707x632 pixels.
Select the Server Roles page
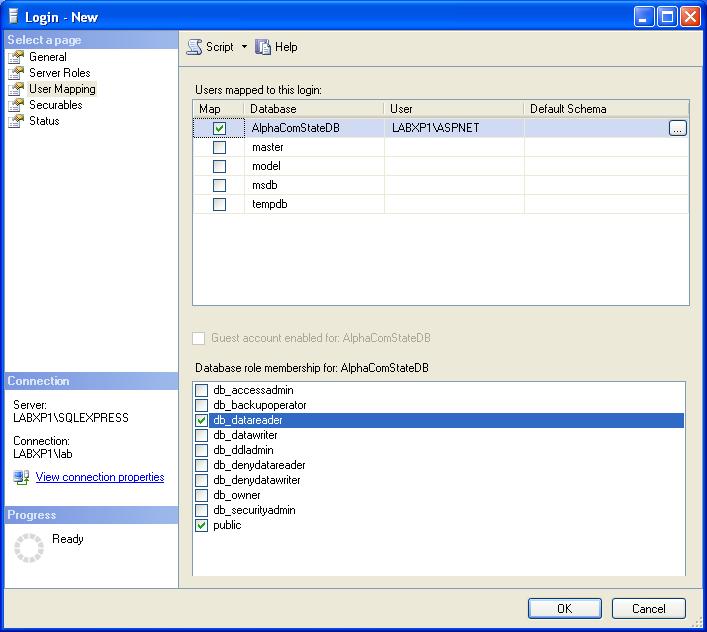(x=60, y=73)
